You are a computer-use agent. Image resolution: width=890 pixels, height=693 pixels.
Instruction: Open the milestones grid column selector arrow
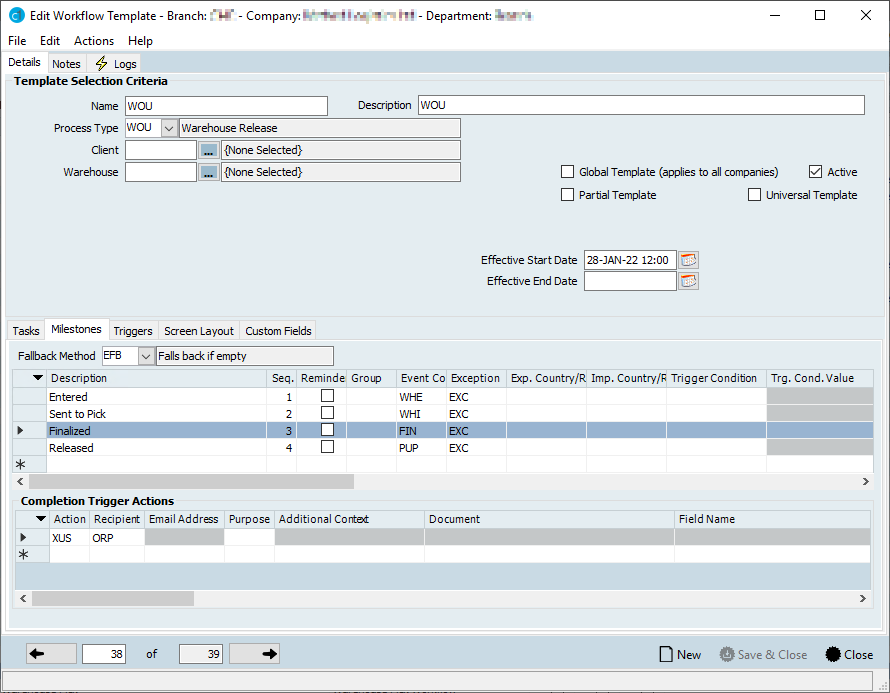point(38,379)
